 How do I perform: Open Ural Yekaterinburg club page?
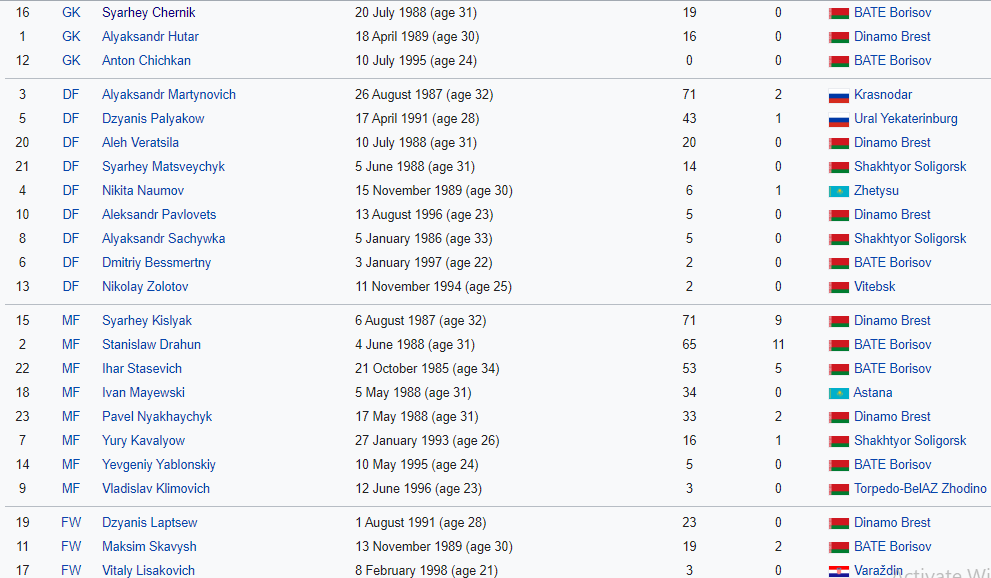pyautogui.click(x=906, y=119)
